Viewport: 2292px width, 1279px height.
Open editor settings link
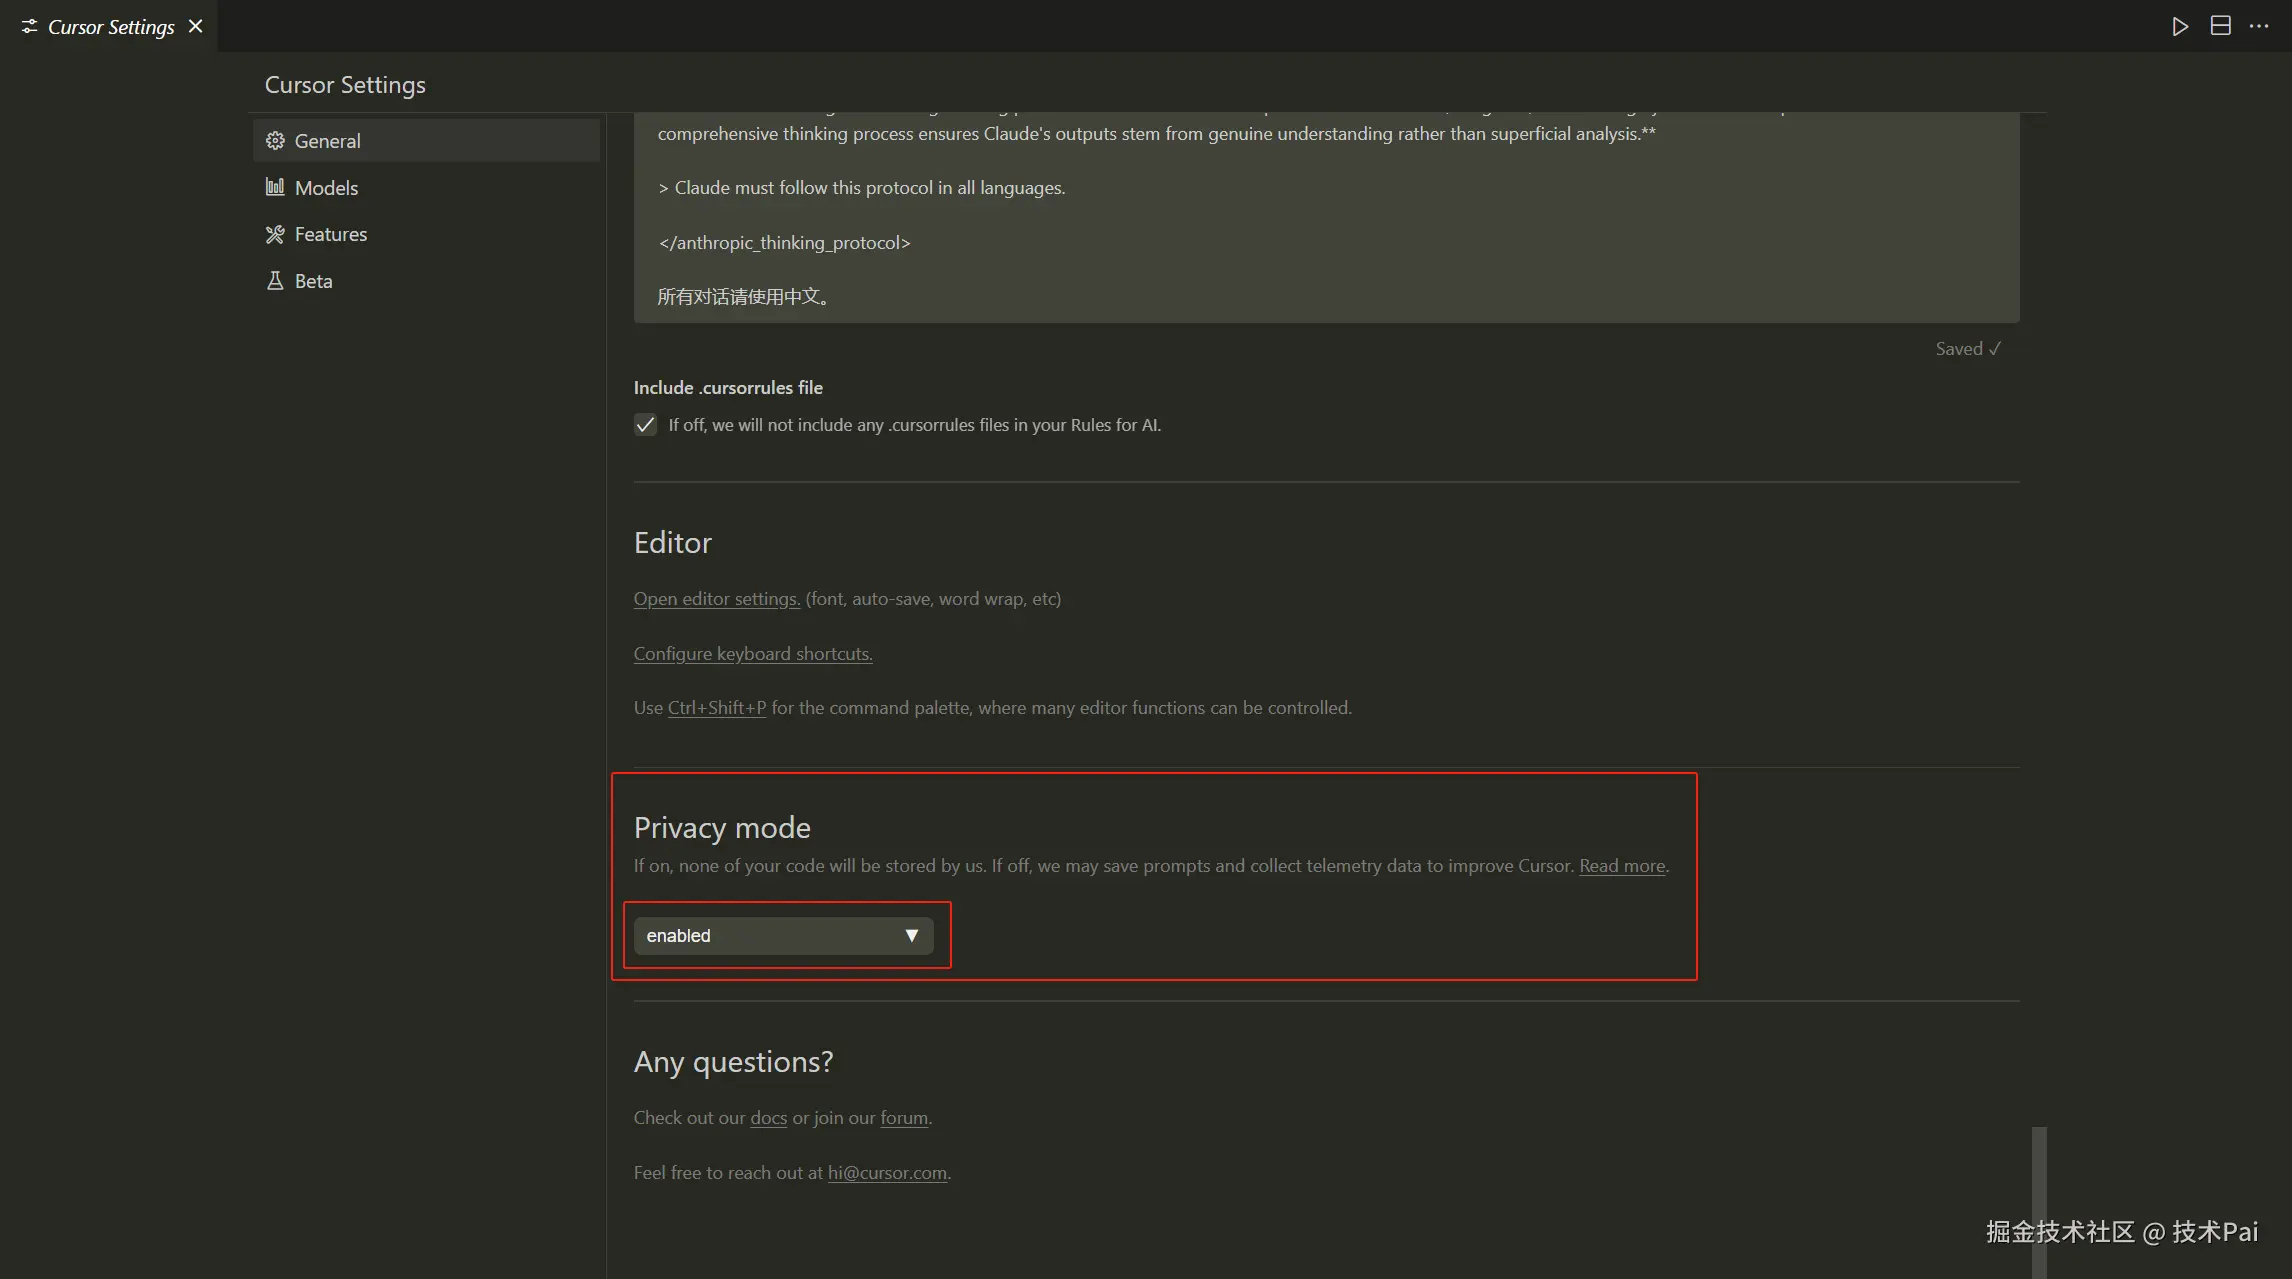[716, 599]
